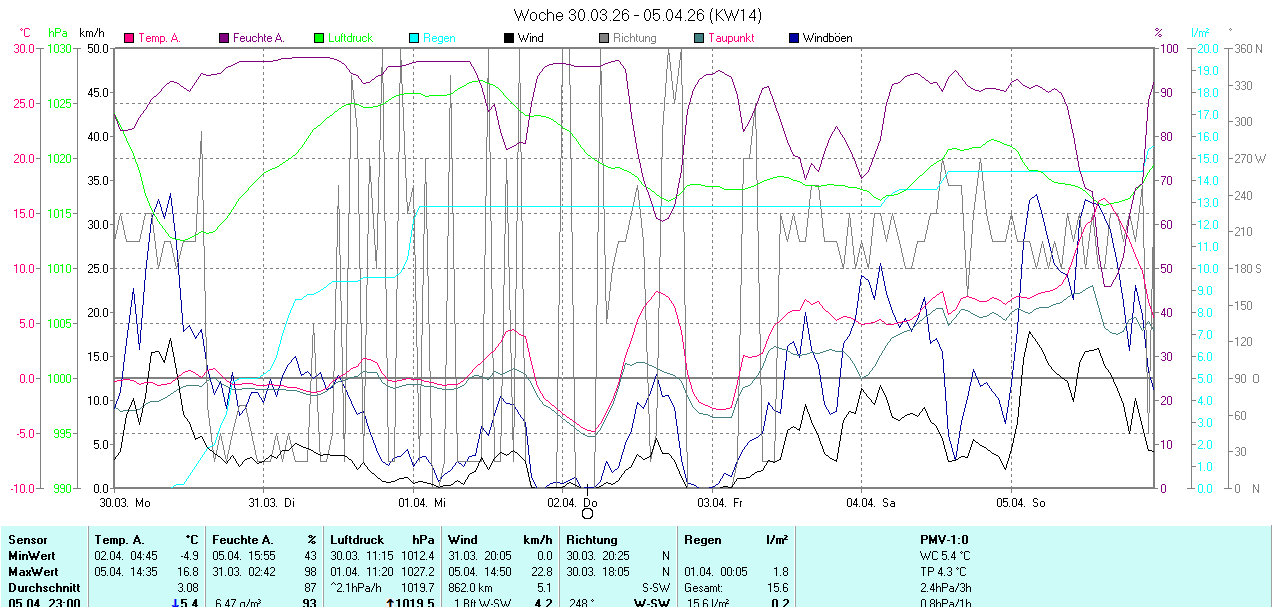Click the green Luftdruck legend square

click(x=319, y=38)
